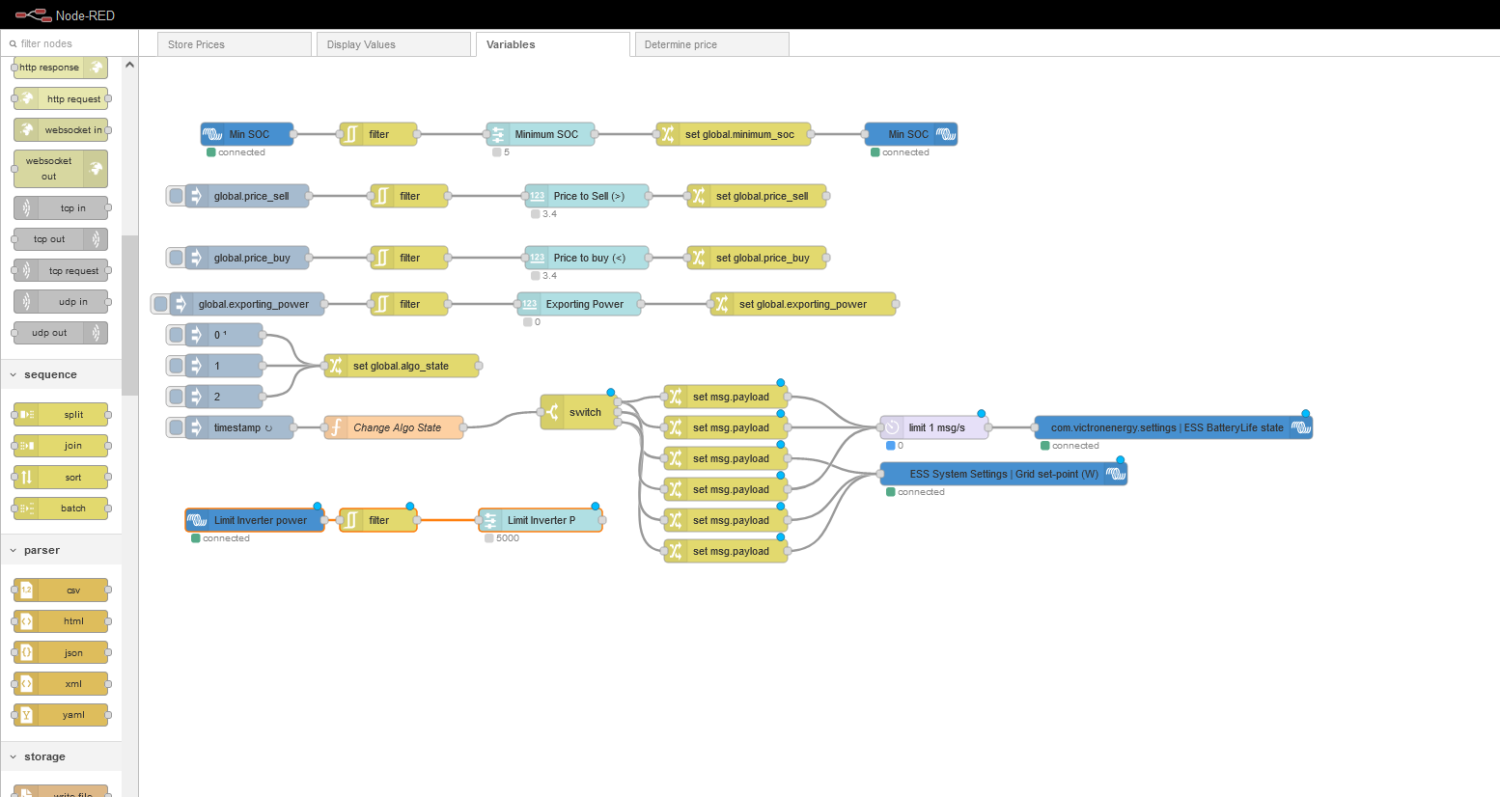Select the udp out node
This screenshot has height=797, width=1500.
click(60, 332)
